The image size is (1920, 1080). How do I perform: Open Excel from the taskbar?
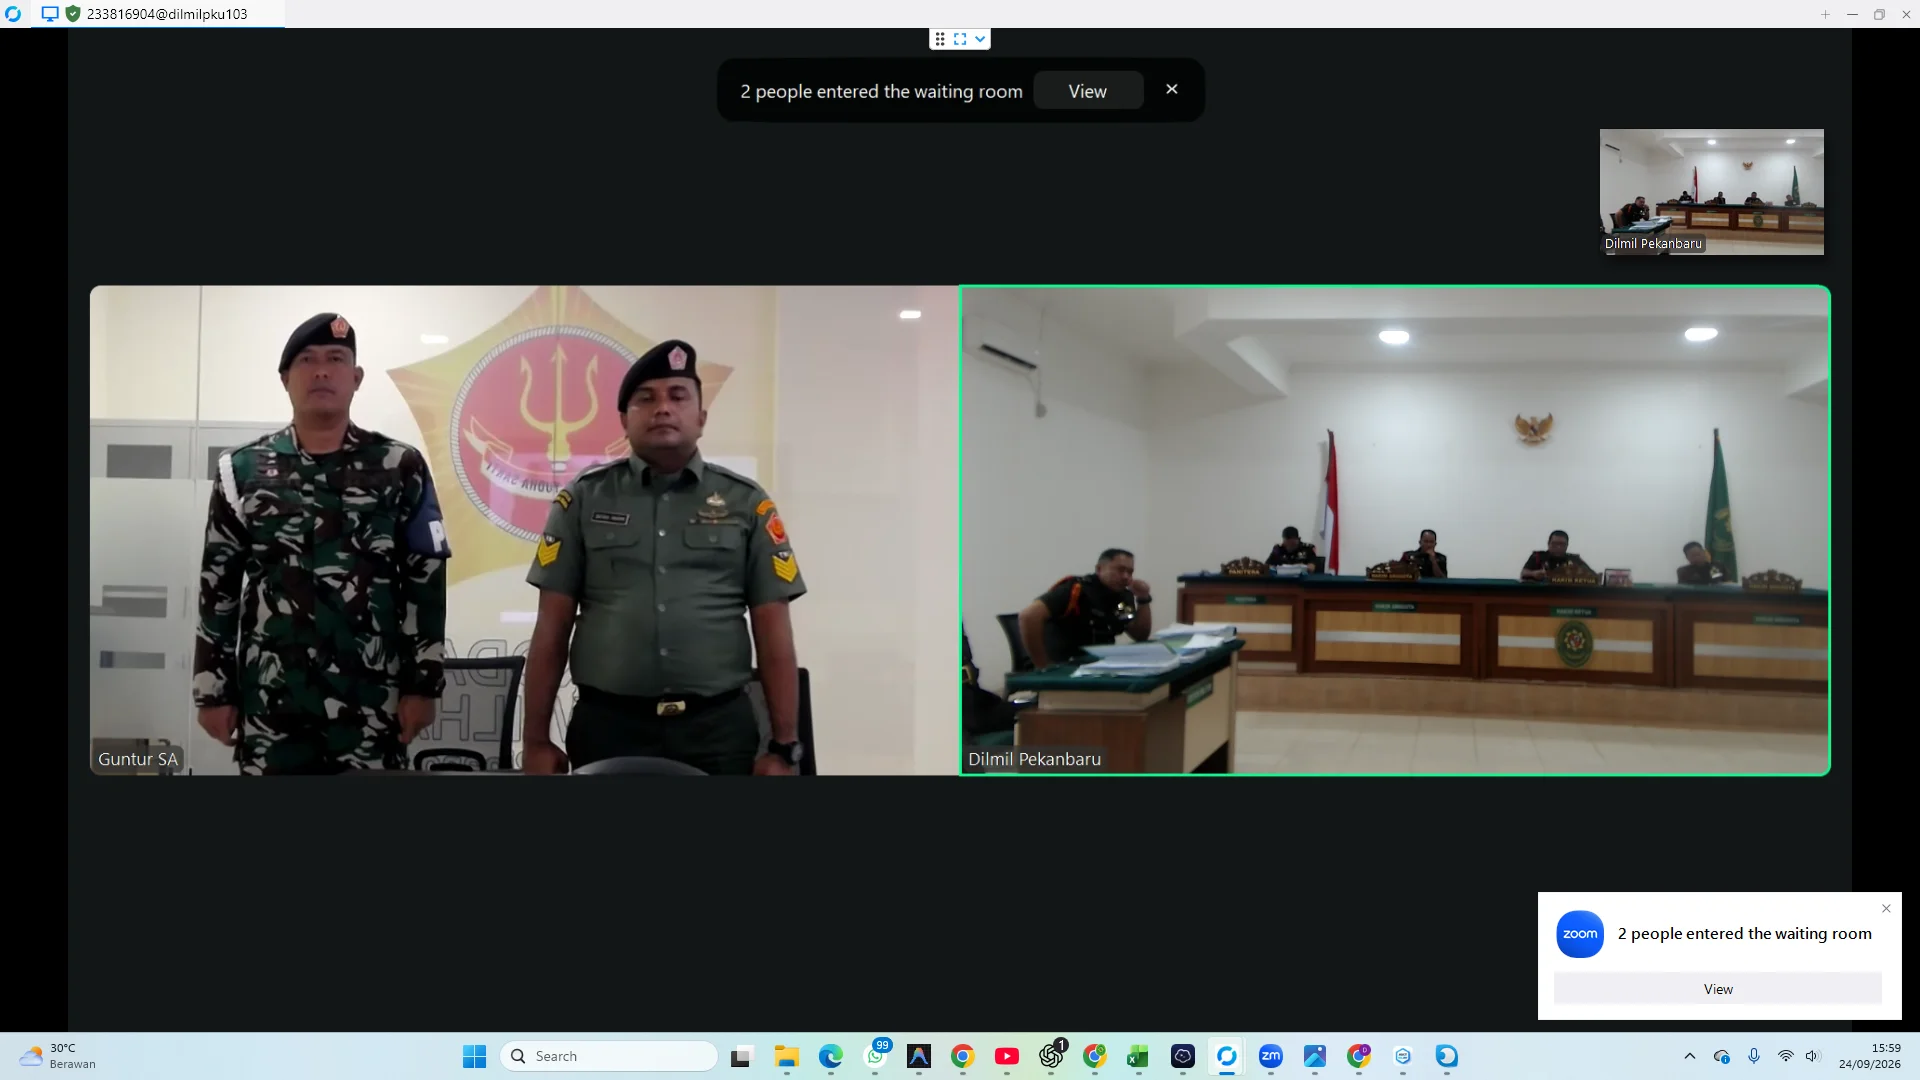pyautogui.click(x=1138, y=1056)
